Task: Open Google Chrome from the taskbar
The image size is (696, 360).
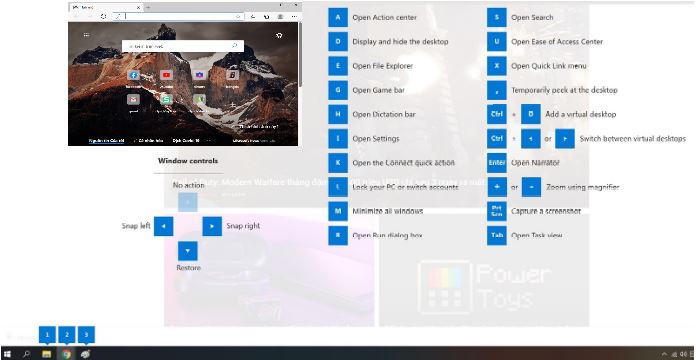Action: 67,354
